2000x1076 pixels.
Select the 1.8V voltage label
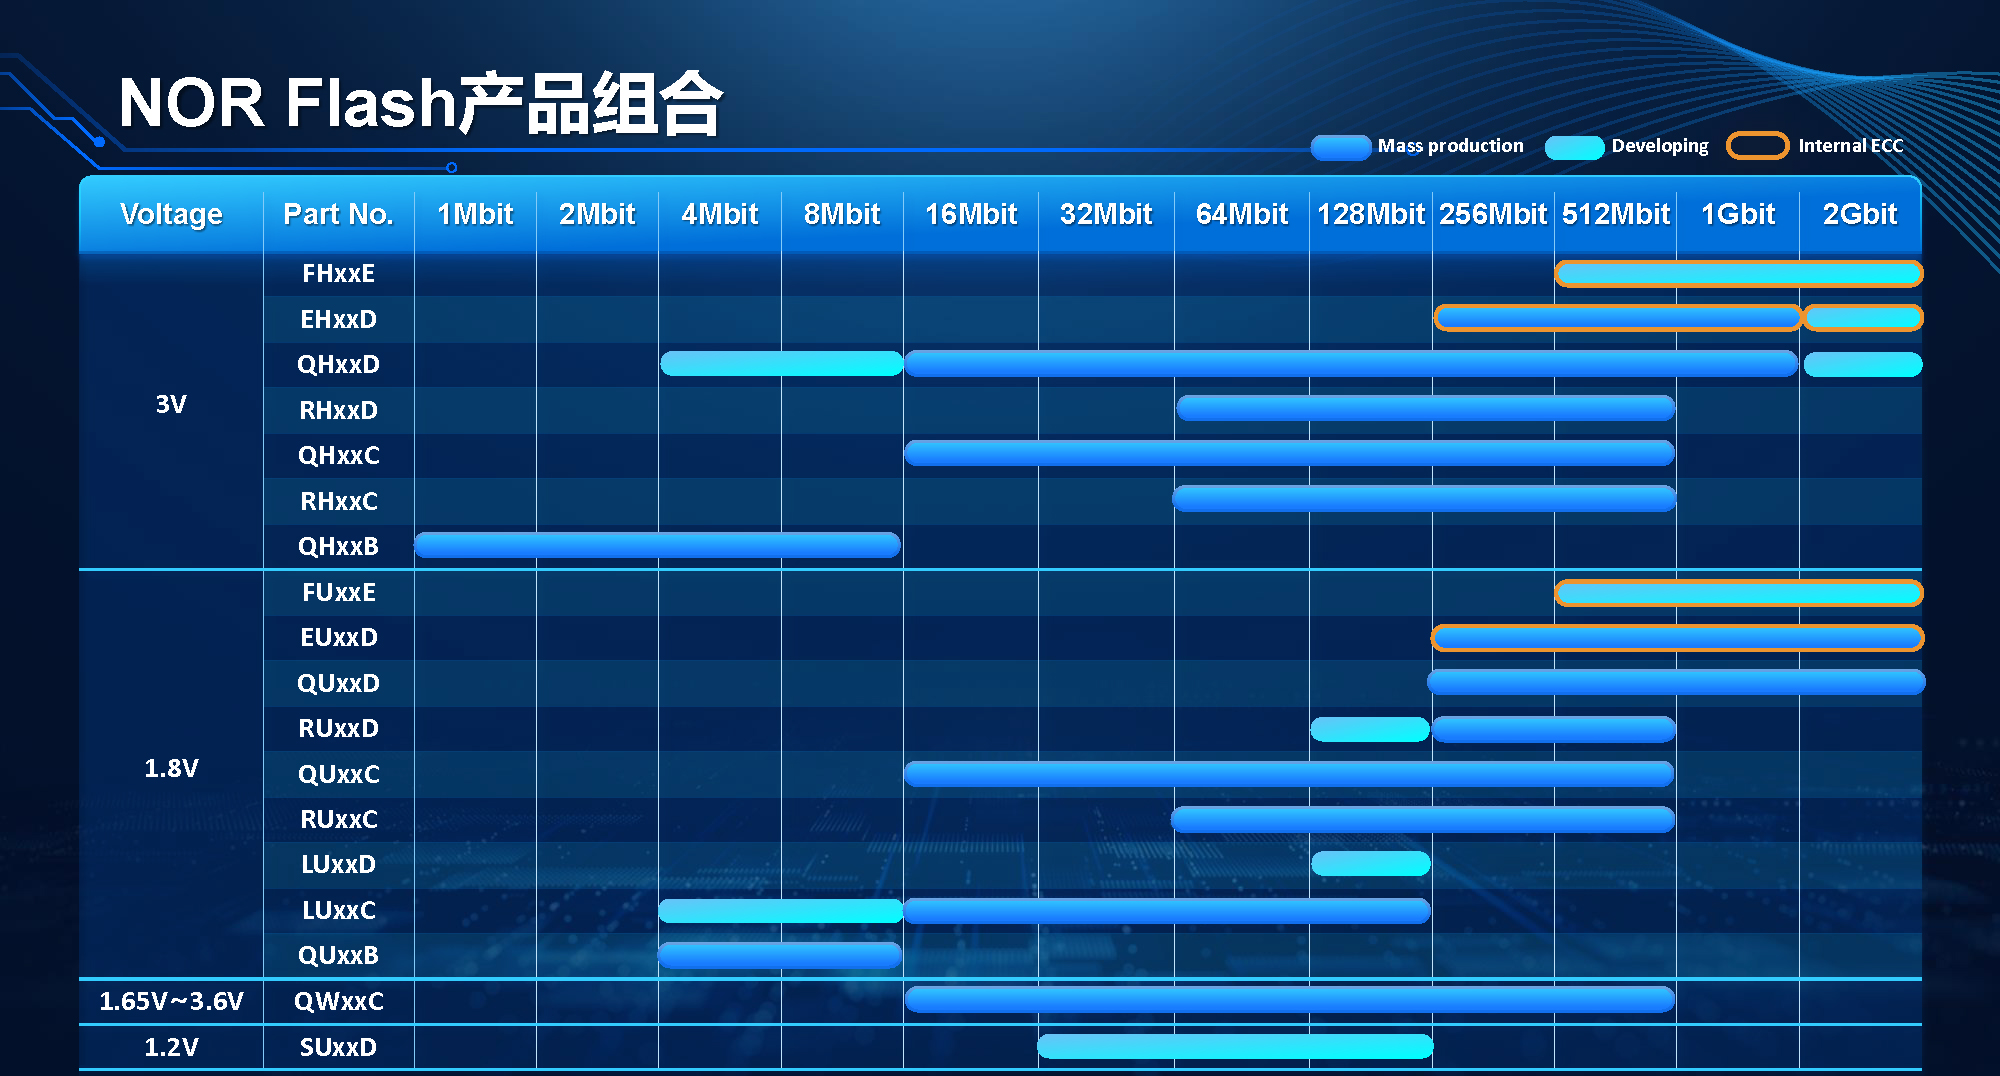(x=171, y=768)
